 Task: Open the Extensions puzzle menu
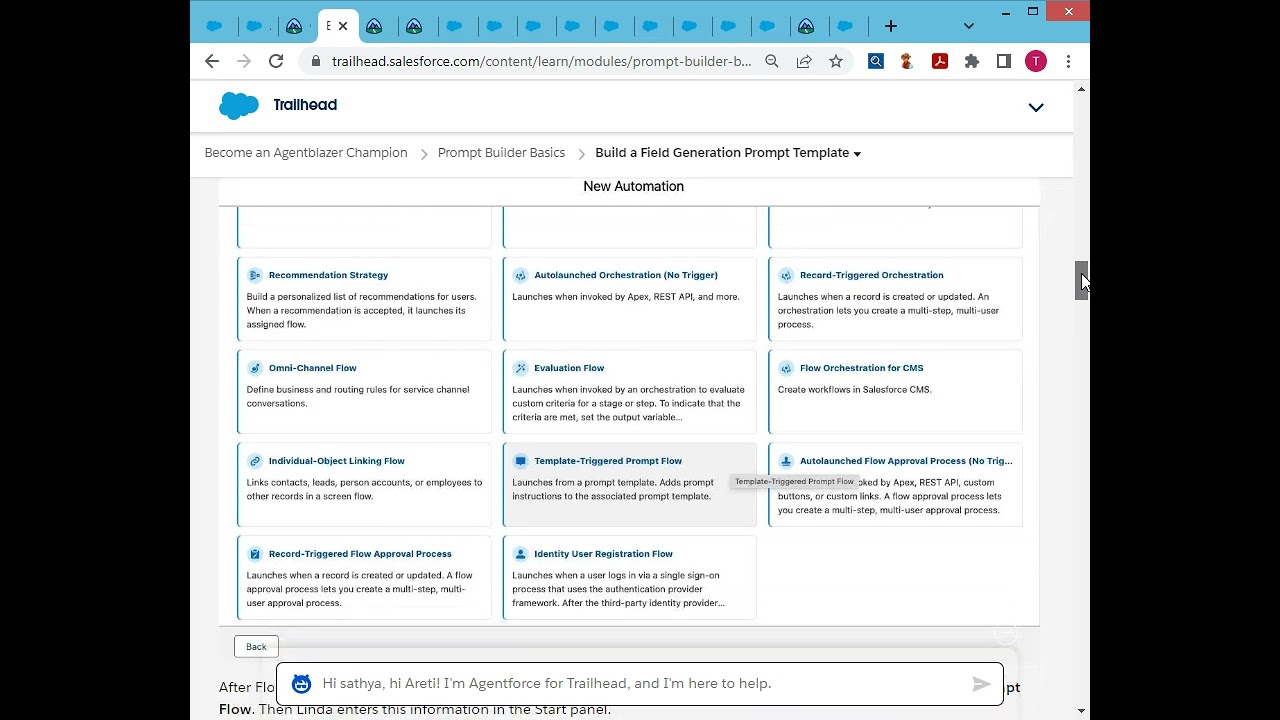point(972,61)
